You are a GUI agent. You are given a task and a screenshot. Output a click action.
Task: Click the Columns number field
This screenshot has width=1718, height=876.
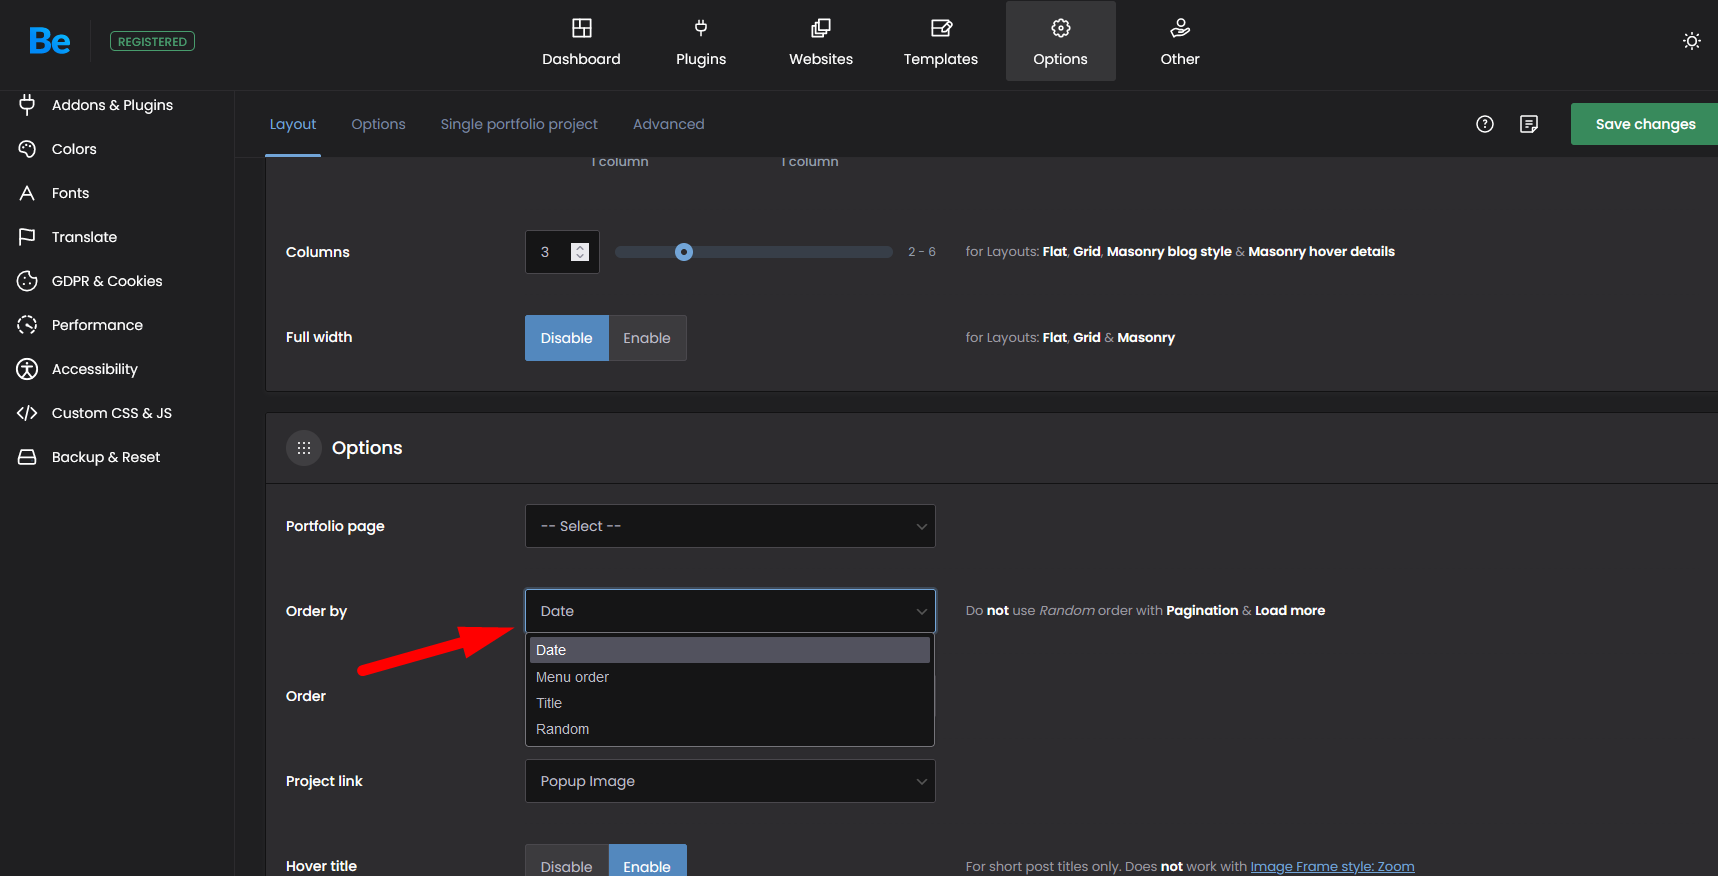pos(562,252)
